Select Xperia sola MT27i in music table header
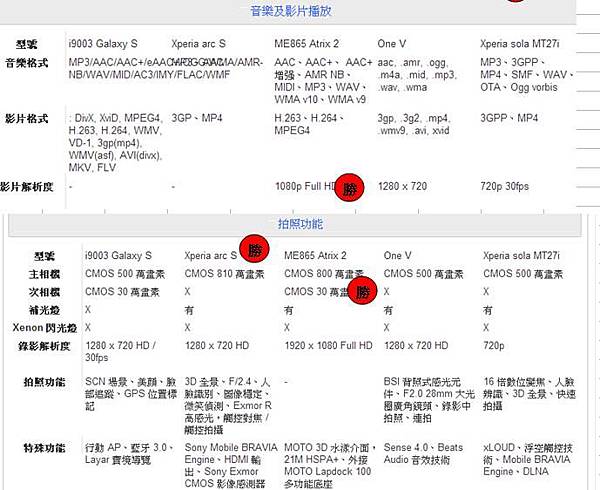Viewport: 600px width, 490px height. click(520, 44)
